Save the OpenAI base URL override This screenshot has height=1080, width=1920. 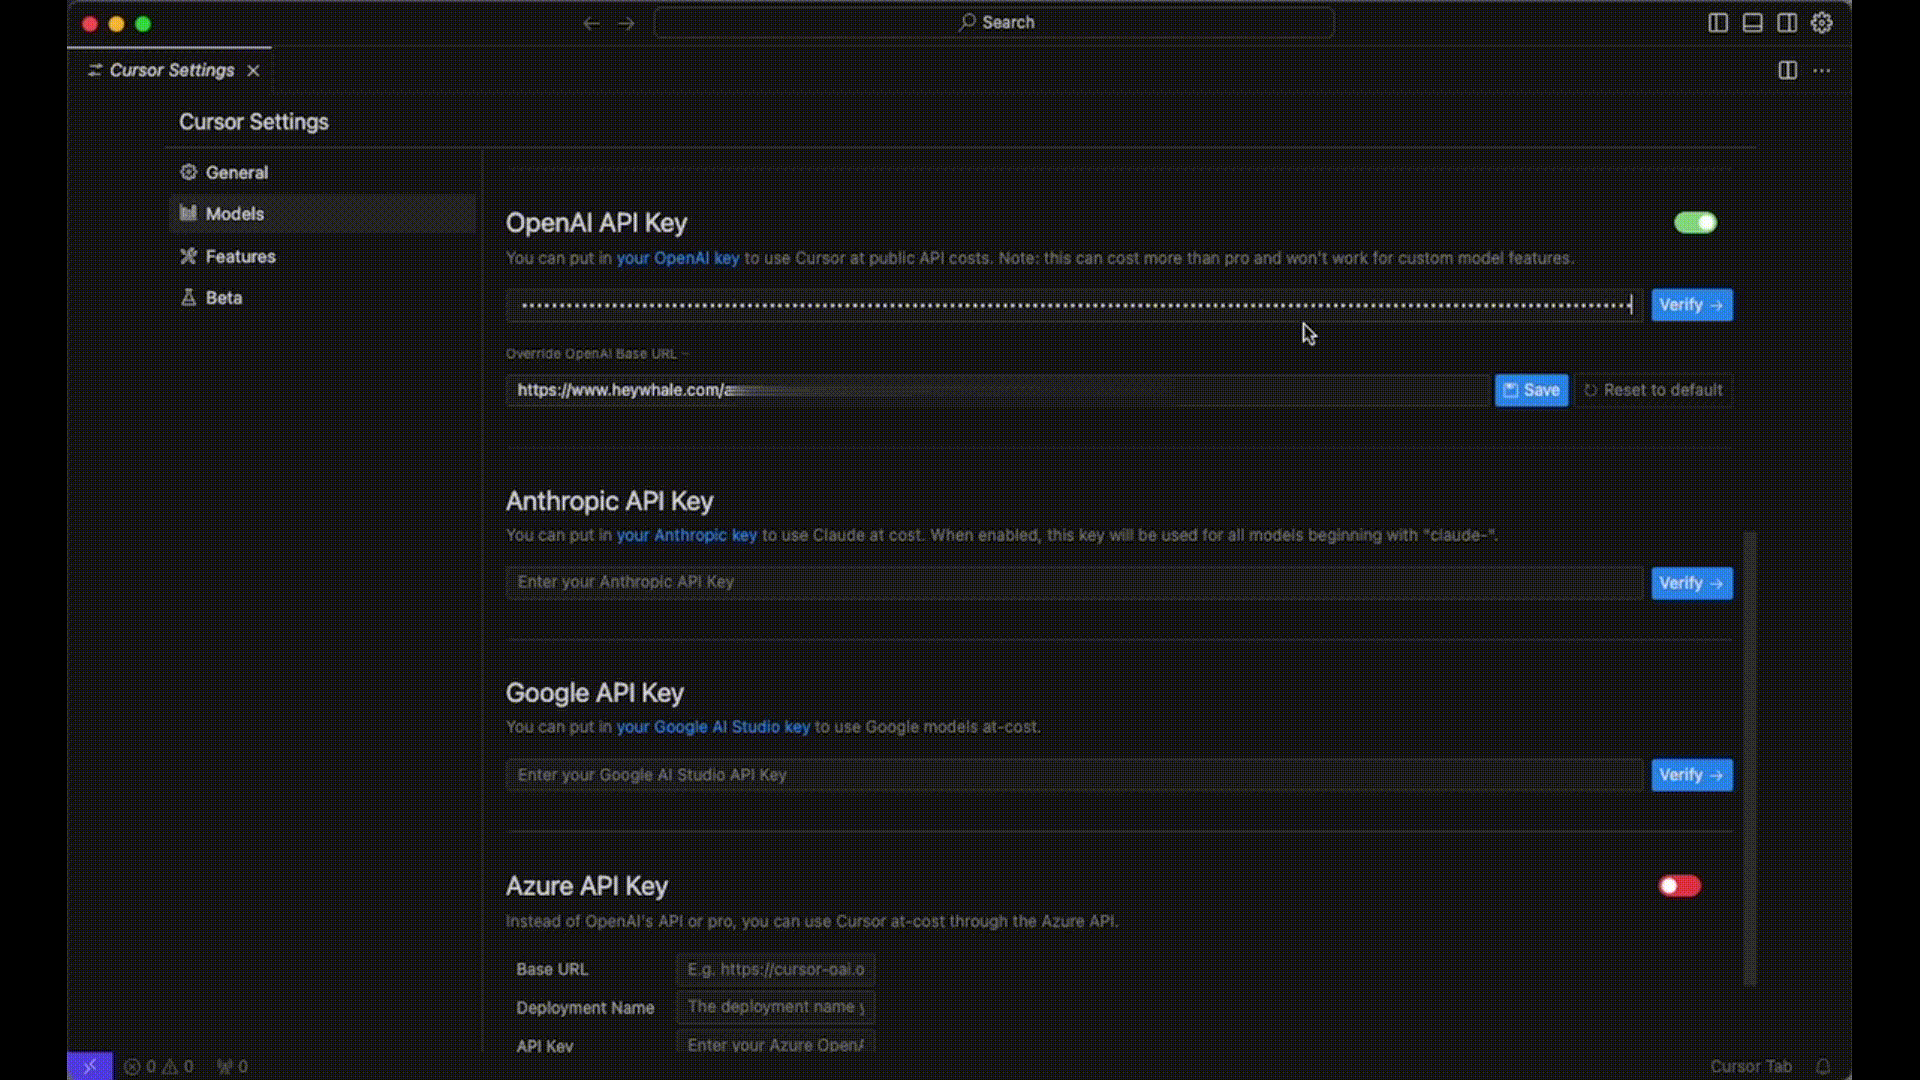1531,390
